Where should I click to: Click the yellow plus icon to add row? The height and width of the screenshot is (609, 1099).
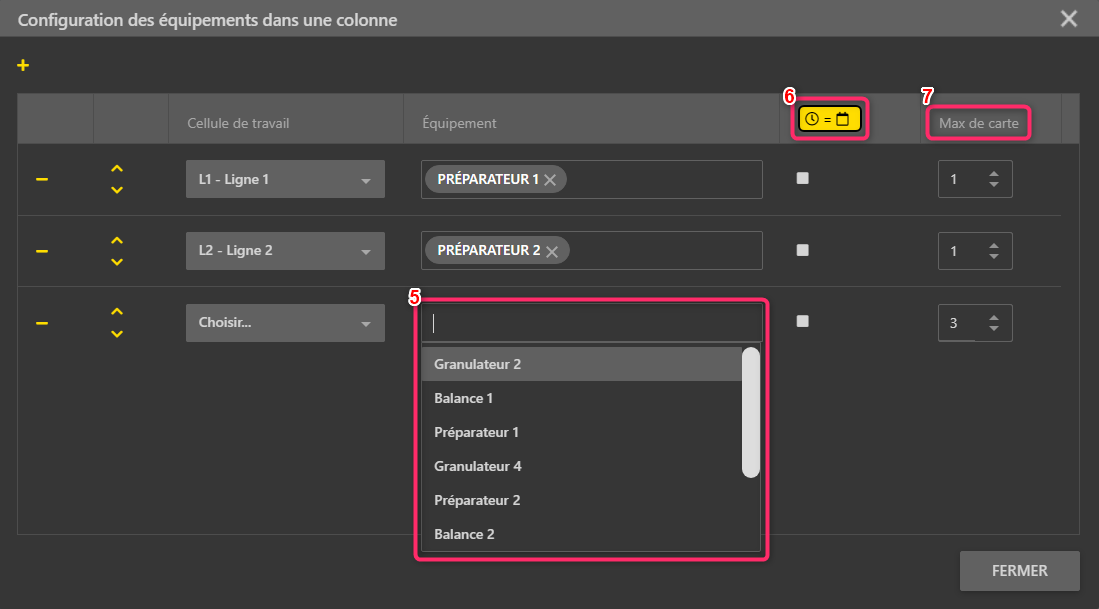23,66
